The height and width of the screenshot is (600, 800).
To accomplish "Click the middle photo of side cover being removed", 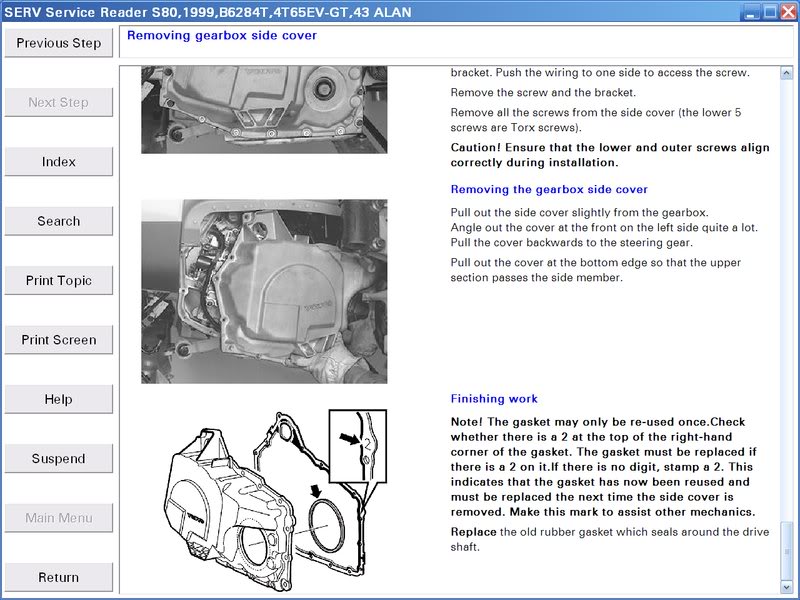I will click(264, 291).
